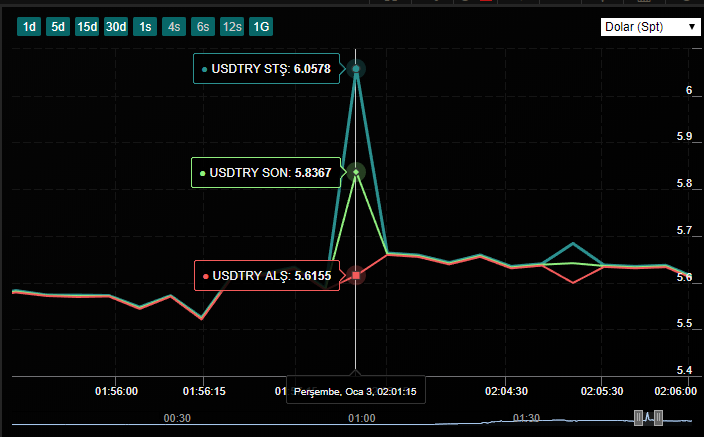Image resolution: width=704 pixels, height=437 pixels.
Task: Click the 01:56:00 time axis label
Action: pyautogui.click(x=116, y=391)
